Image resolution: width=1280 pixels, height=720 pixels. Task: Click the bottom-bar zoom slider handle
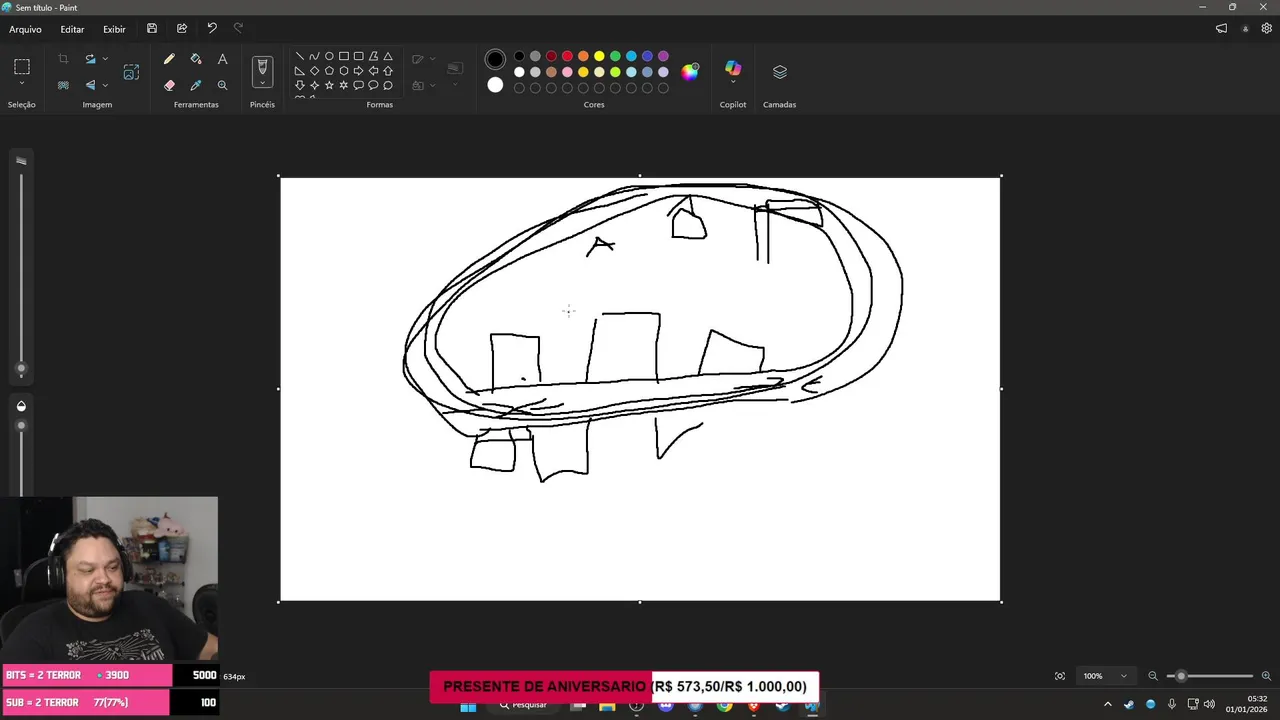click(x=1181, y=676)
